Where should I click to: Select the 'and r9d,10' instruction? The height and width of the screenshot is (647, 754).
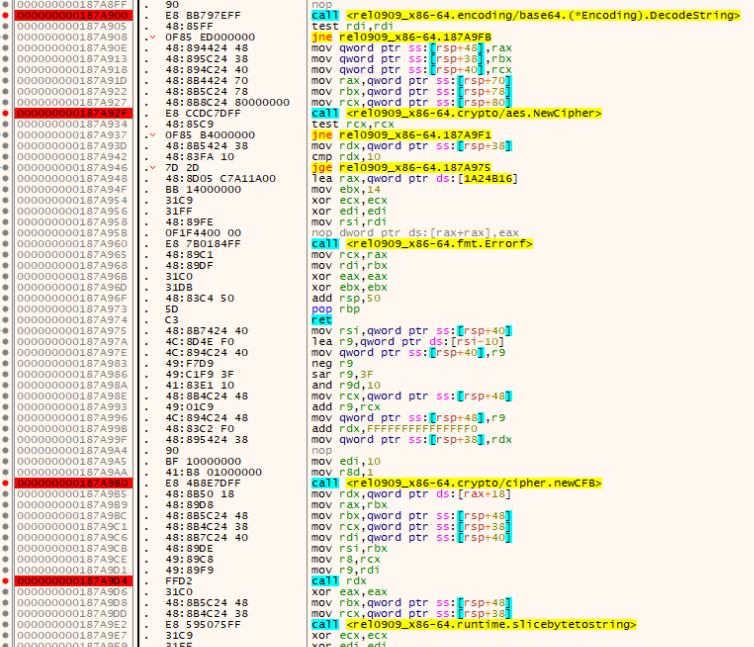point(346,385)
